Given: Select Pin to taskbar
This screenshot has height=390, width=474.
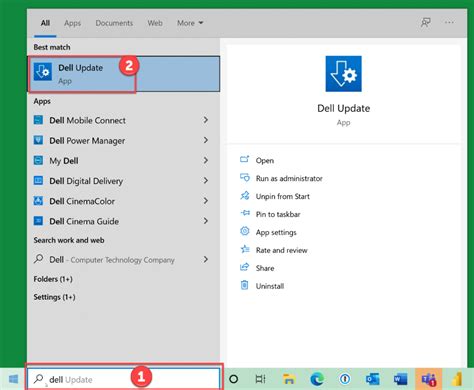Looking at the screenshot, I should (x=278, y=214).
